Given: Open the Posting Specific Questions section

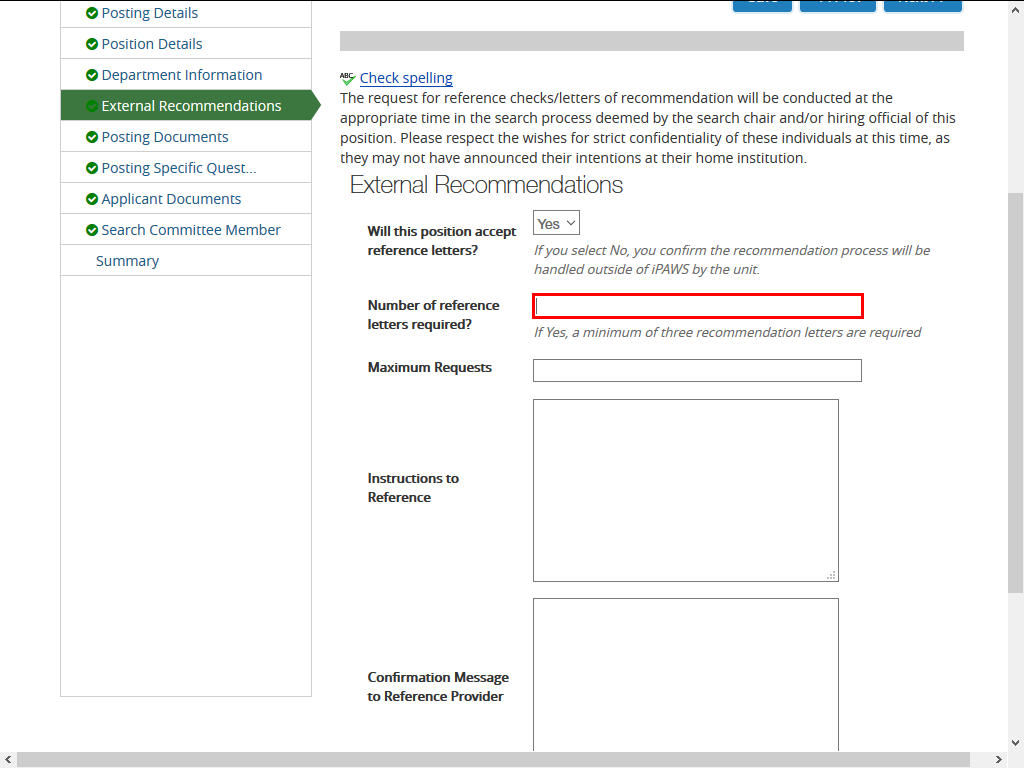Looking at the screenshot, I should (178, 168).
